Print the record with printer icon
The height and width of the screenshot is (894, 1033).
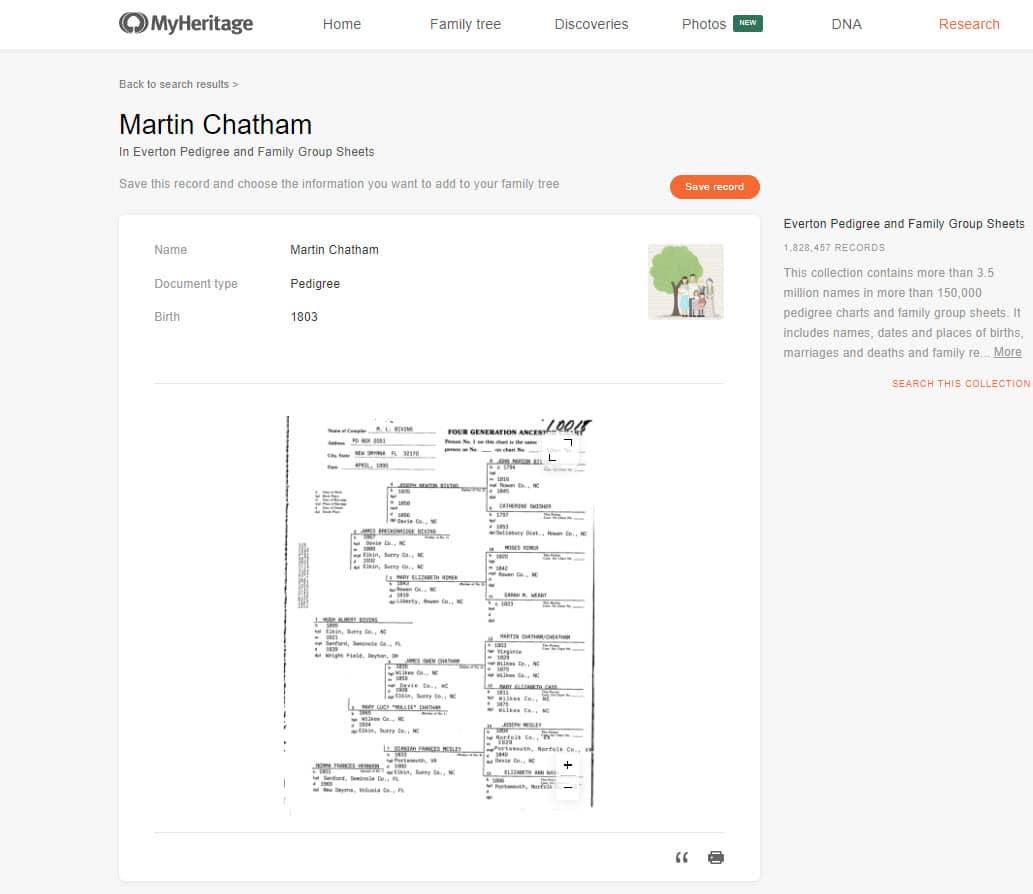click(x=715, y=857)
